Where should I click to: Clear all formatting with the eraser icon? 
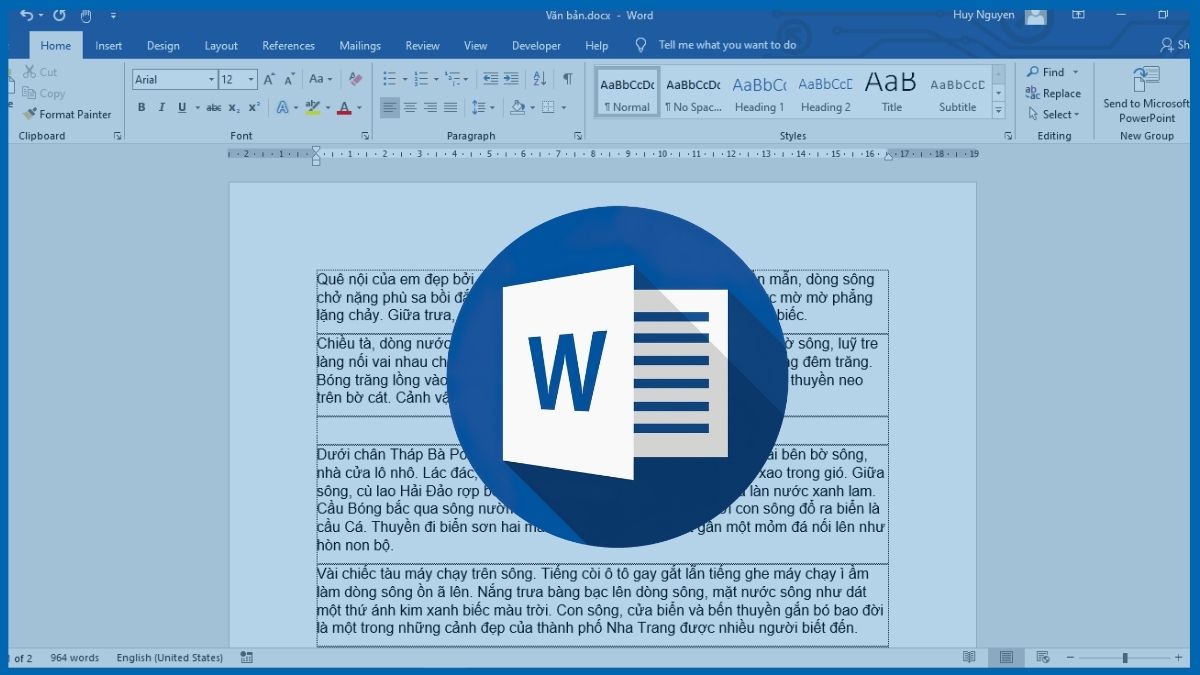[x=356, y=77]
